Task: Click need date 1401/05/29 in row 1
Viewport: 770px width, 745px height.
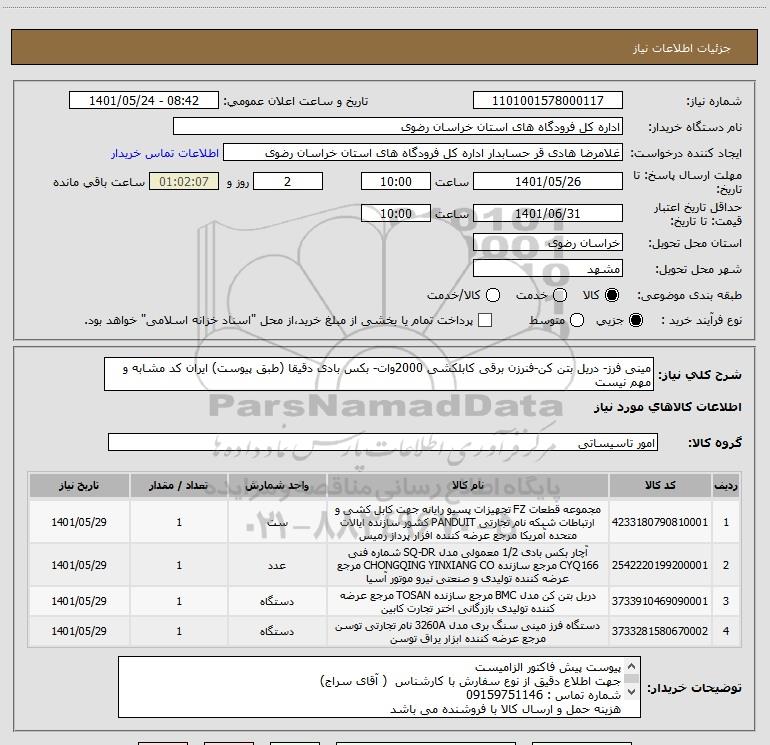Action: tap(79, 522)
